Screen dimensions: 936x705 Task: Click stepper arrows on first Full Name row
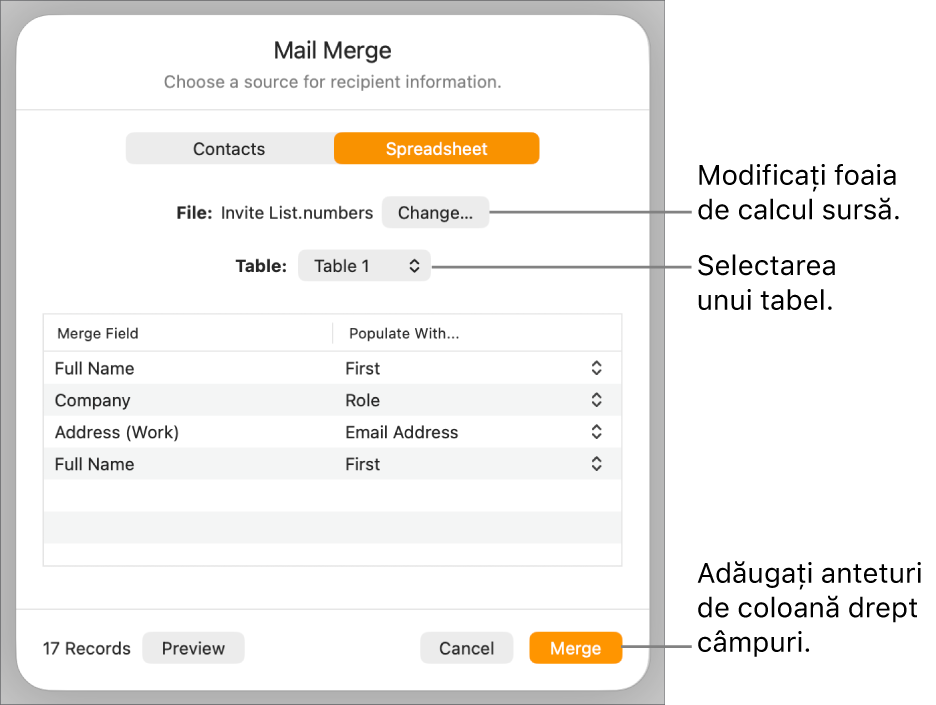click(596, 368)
